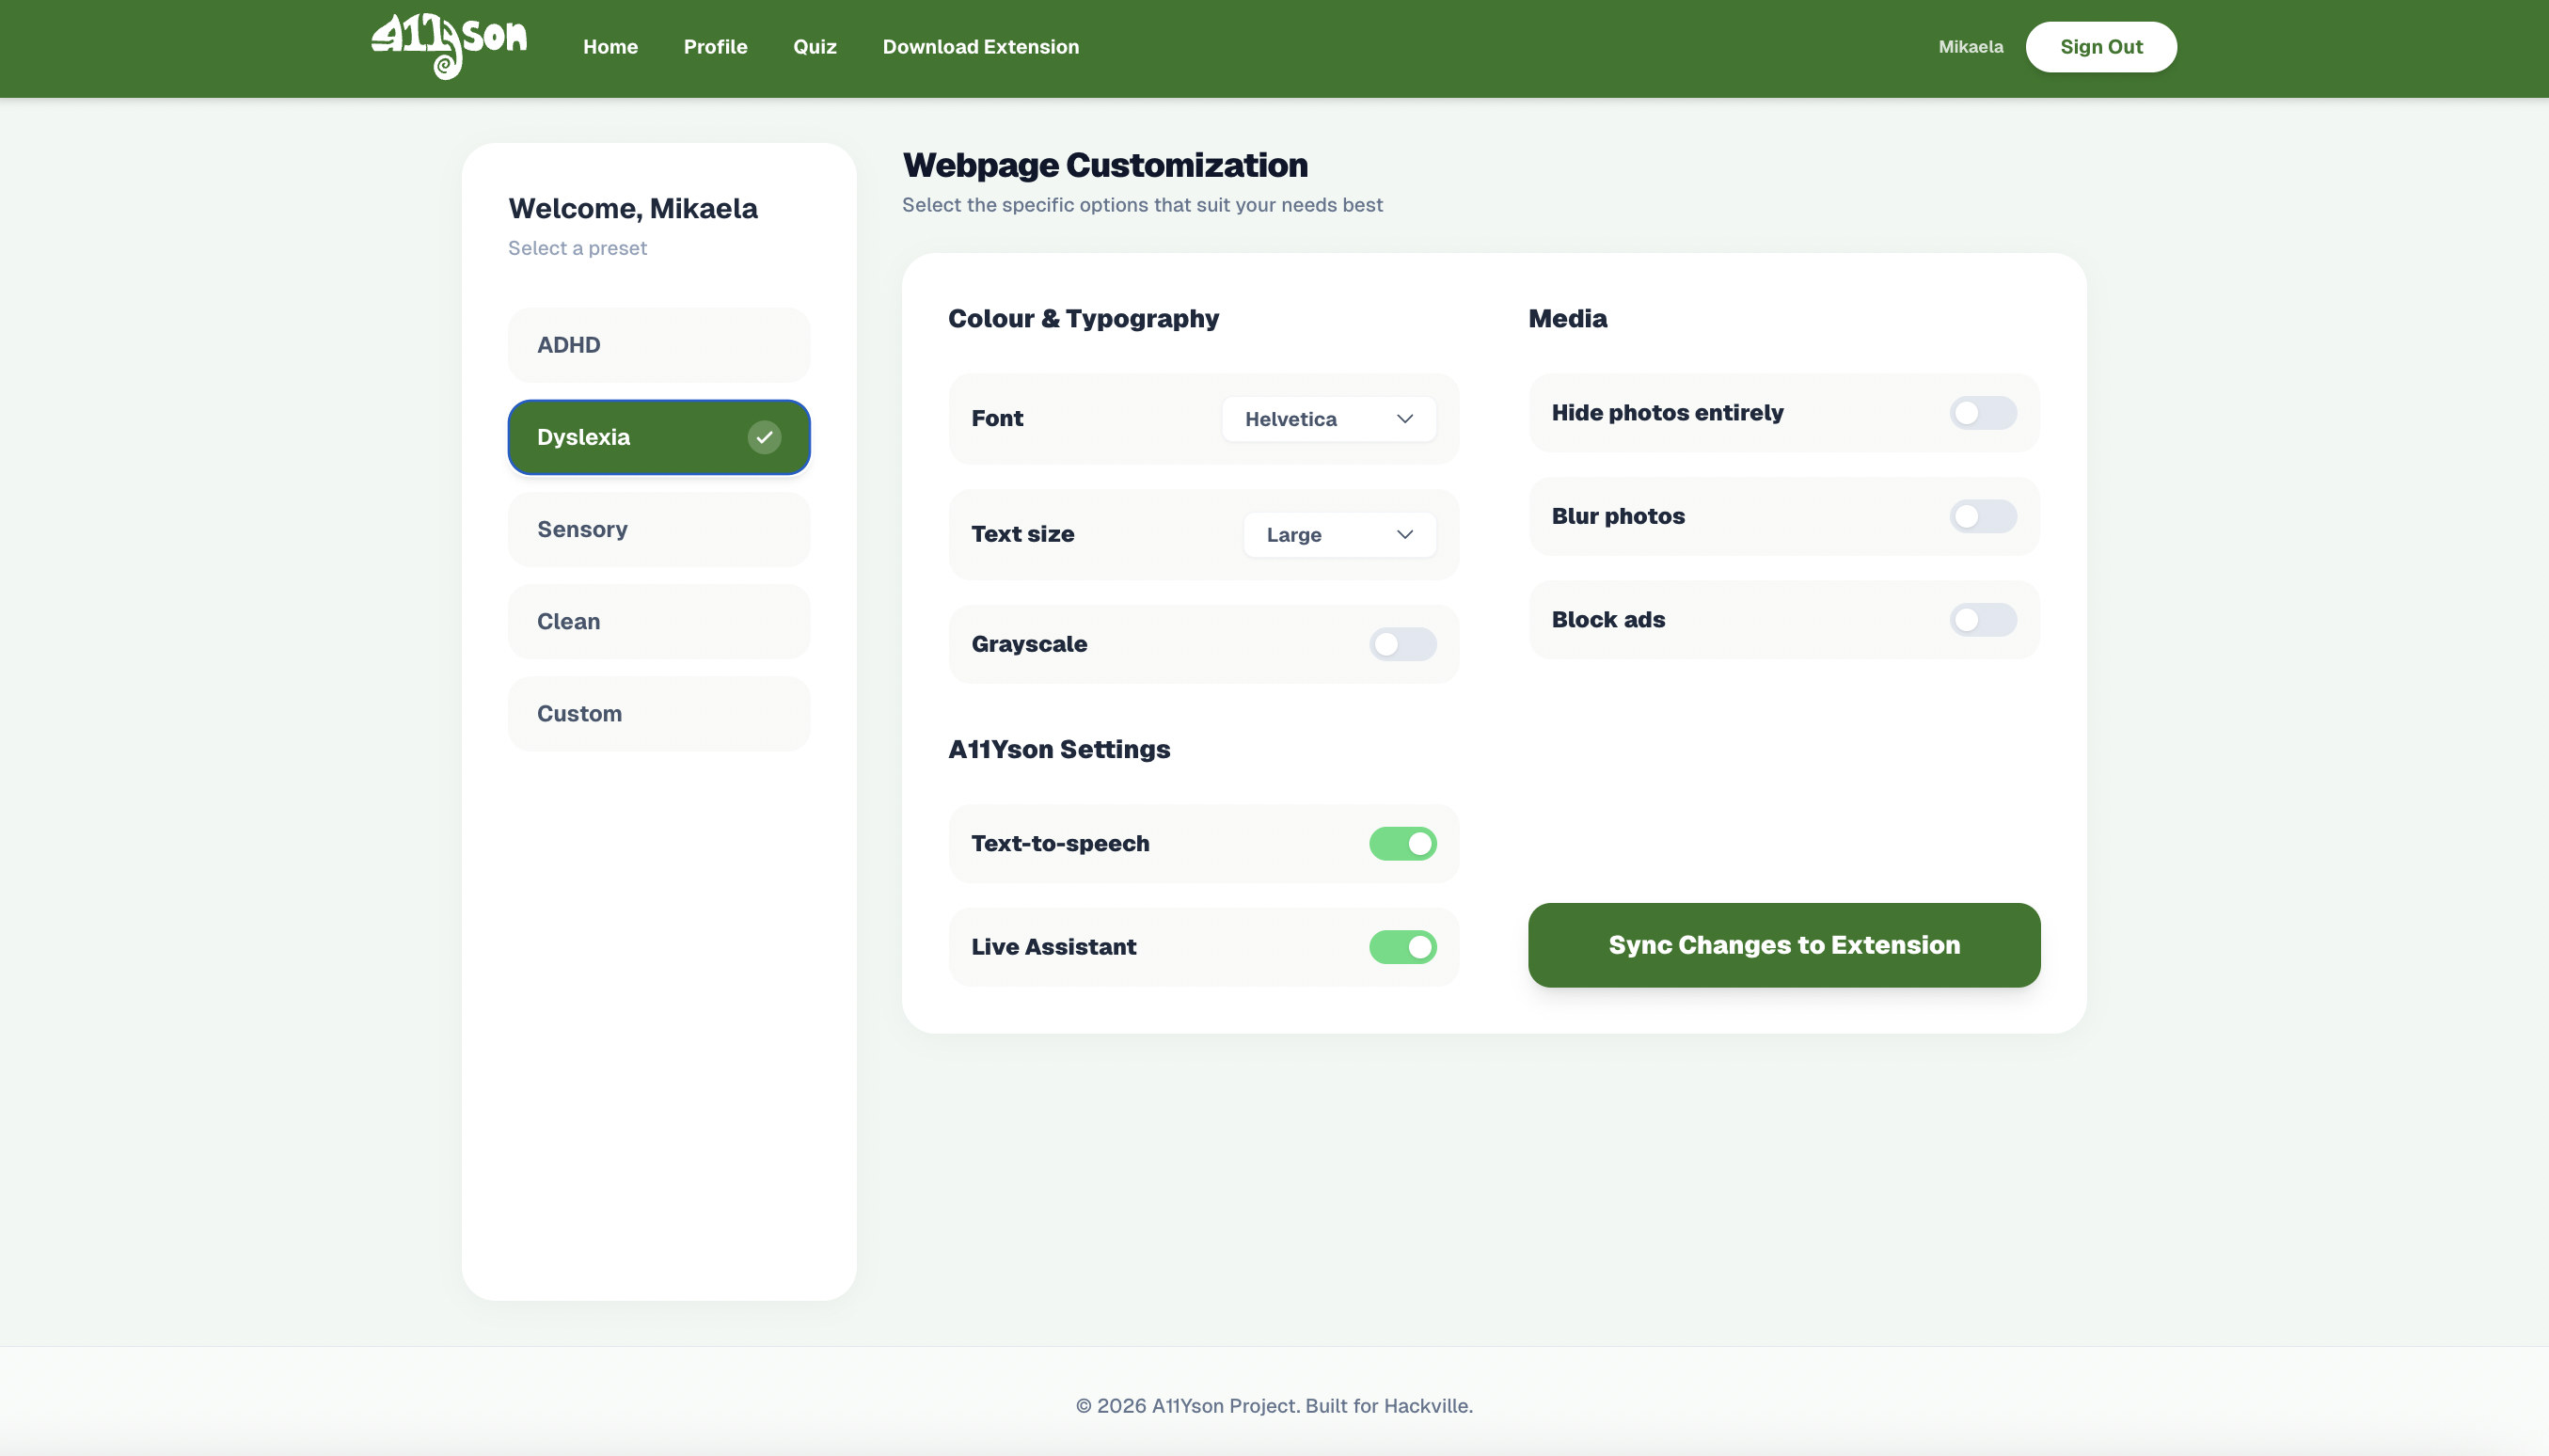The height and width of the screenshot is (1456, 2549).
Task: Open the Quiz nav link
Action: 814,47
